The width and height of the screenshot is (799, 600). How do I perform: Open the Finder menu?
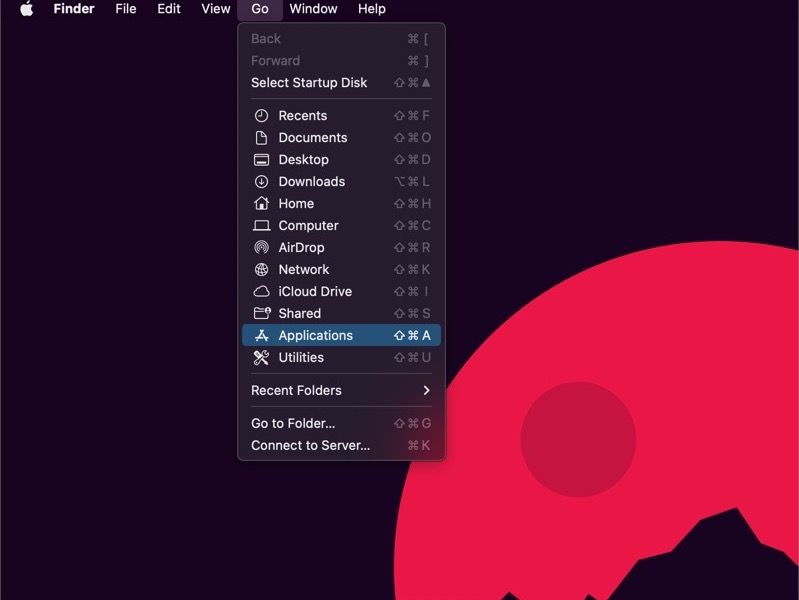tap(74, 9)
